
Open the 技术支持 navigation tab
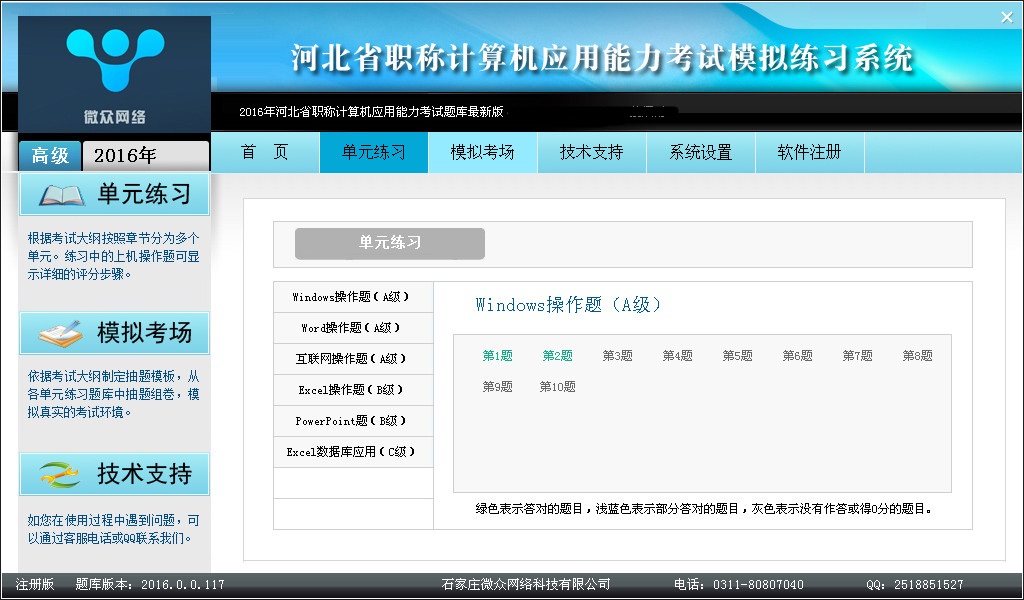click(591, 152)
